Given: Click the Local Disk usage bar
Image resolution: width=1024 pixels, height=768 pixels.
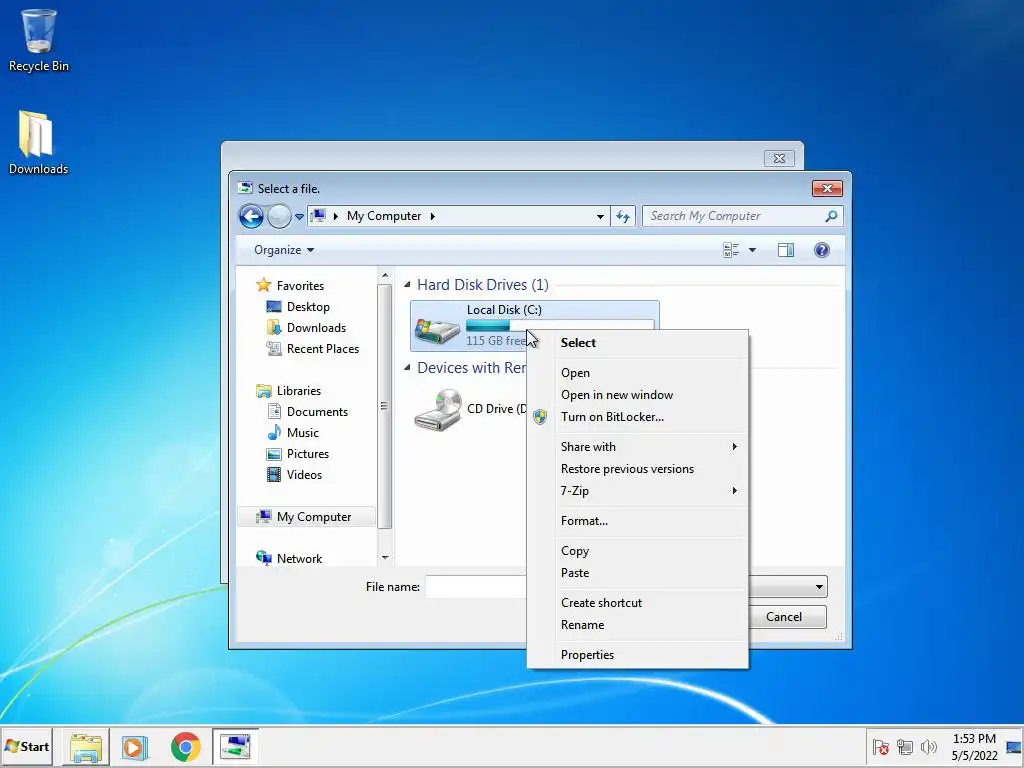Looking at the screenshot, I should click(560, 325).
